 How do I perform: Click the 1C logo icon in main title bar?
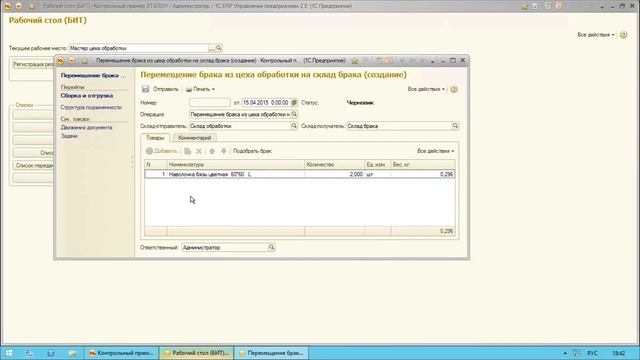click(x=7, y=6)
